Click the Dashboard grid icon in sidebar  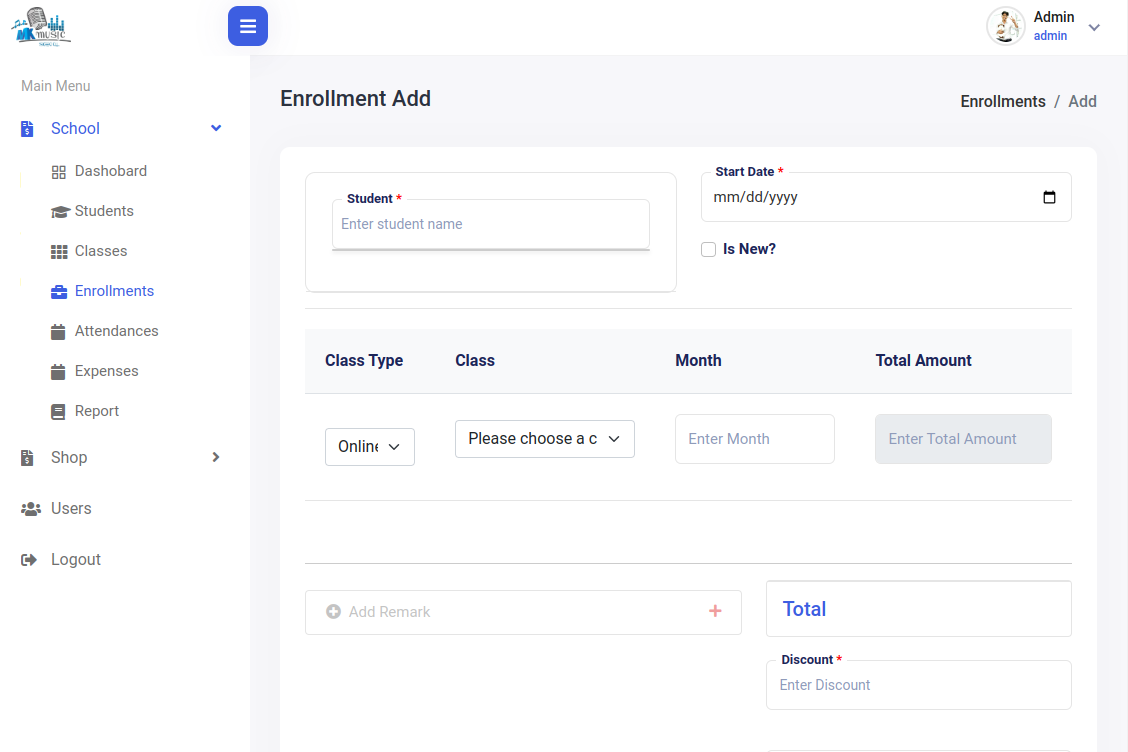point(59,172)
